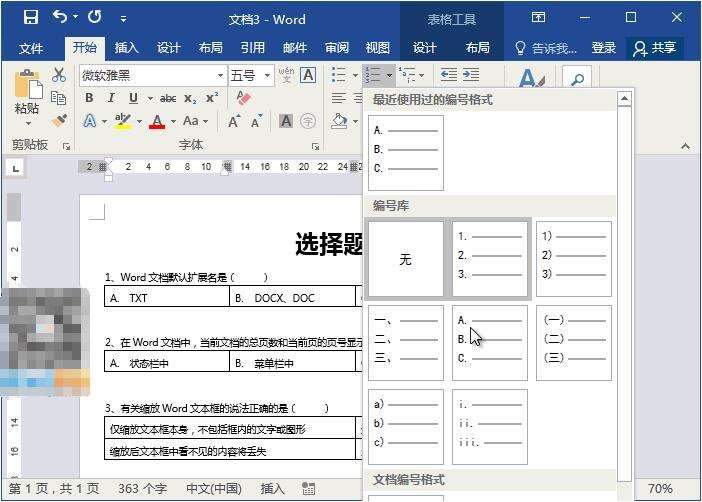Open the font color dropdown arrow

coord(173,121)
